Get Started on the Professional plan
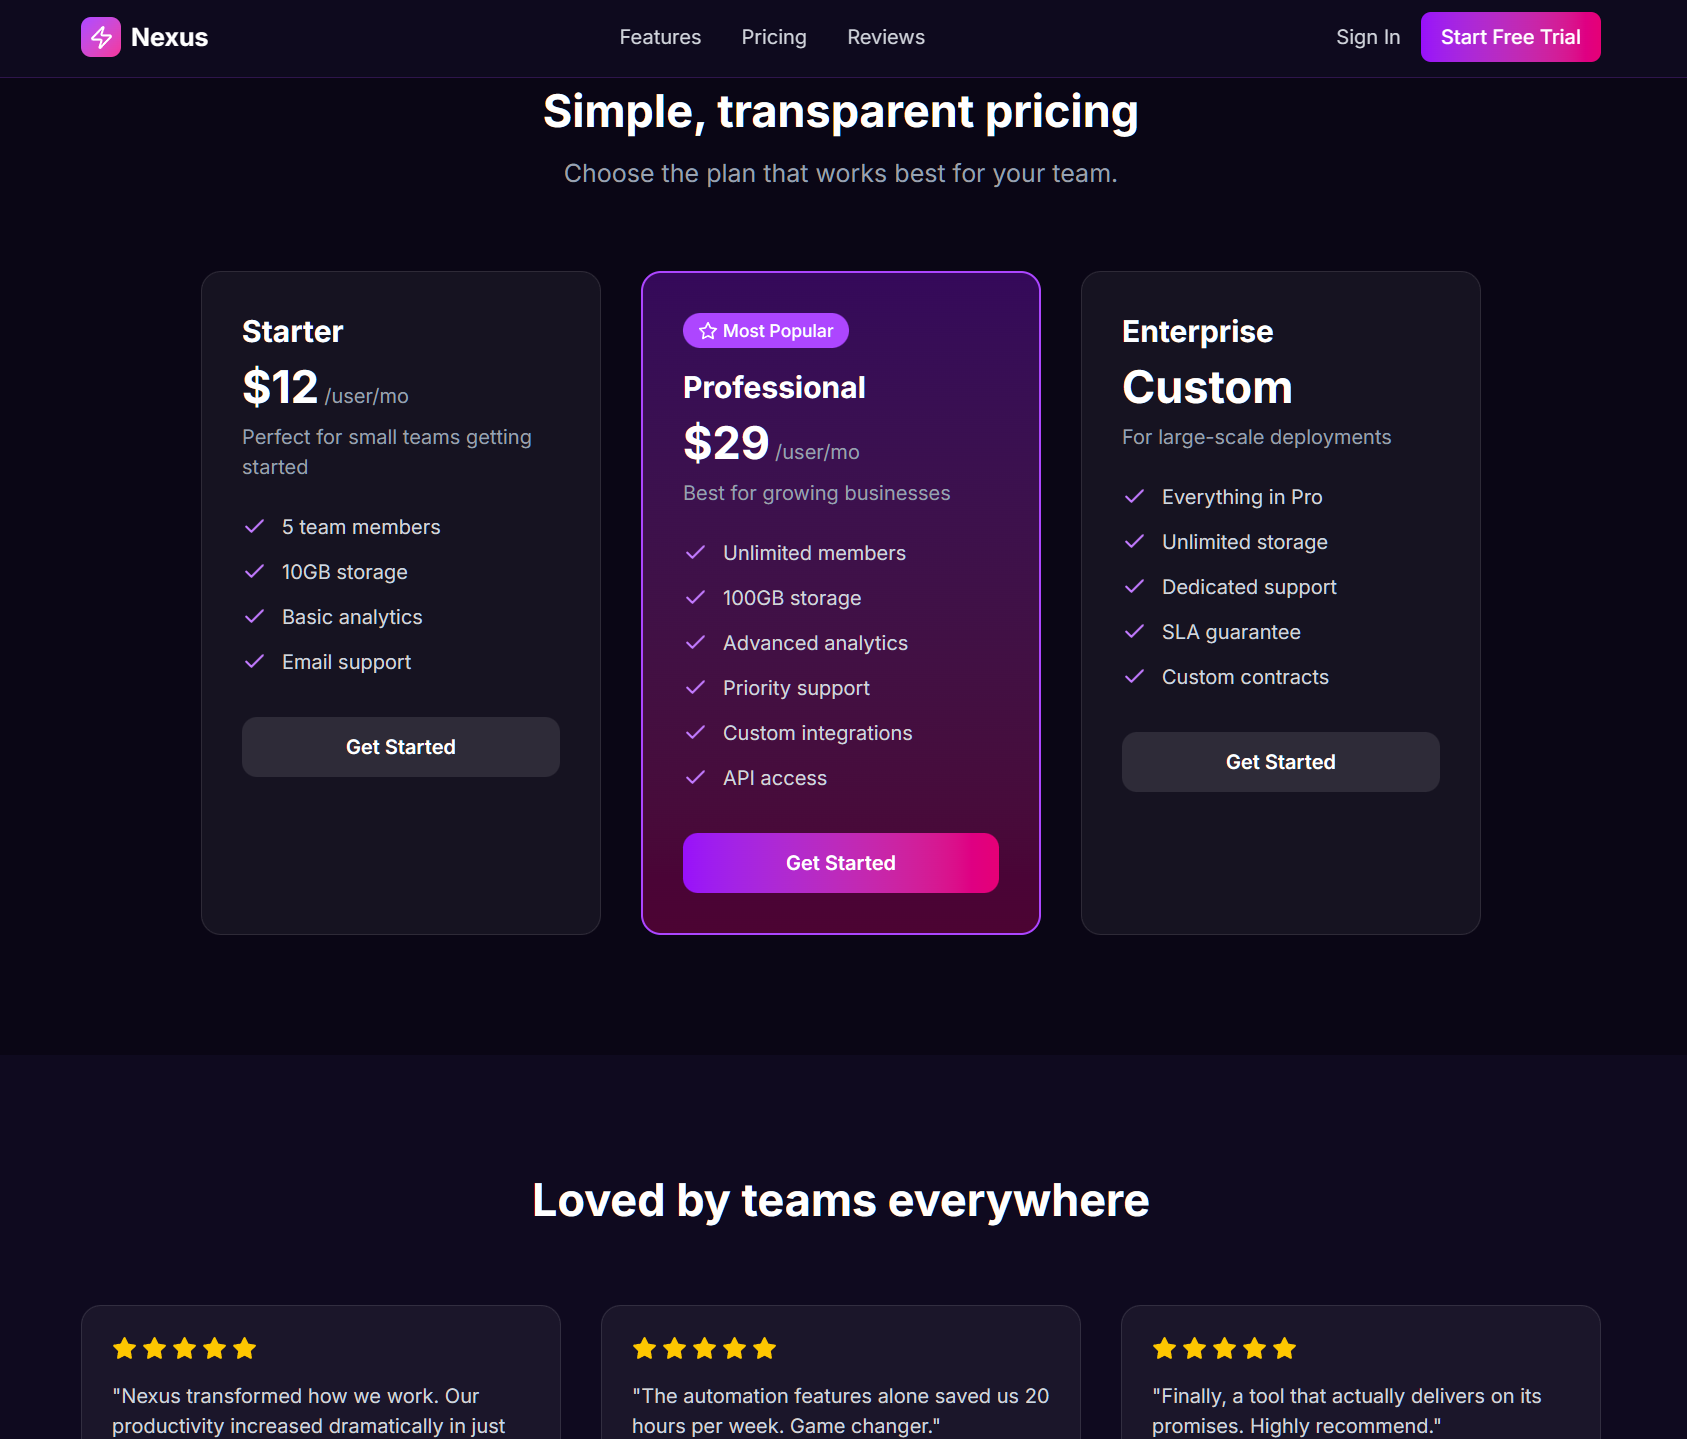The width and height of the screenshot is (1687, 1439). click(840, 862)
